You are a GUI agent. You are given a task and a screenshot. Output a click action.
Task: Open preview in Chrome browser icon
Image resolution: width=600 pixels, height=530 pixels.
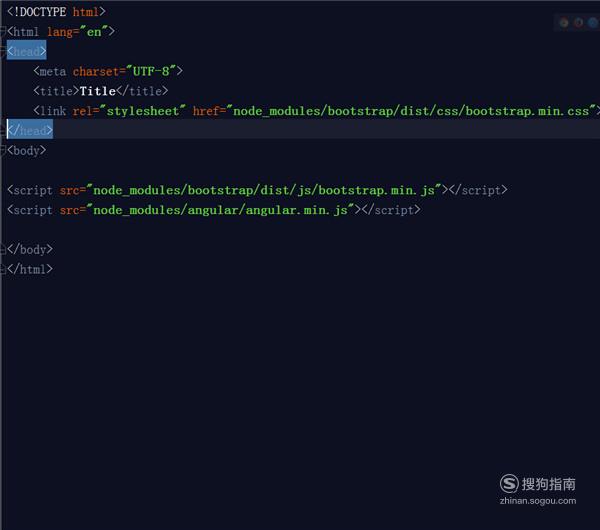(564, 23)
